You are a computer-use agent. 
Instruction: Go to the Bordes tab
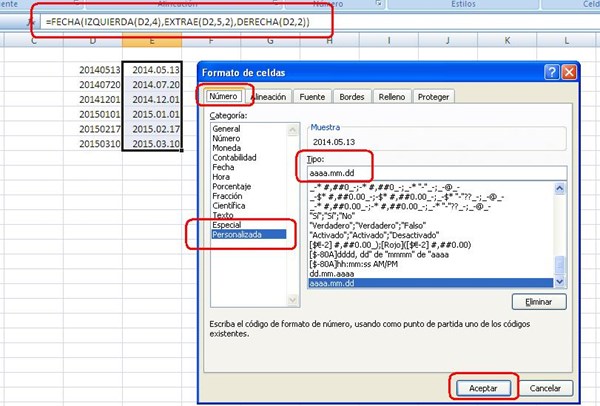click(x=350, y=96)
